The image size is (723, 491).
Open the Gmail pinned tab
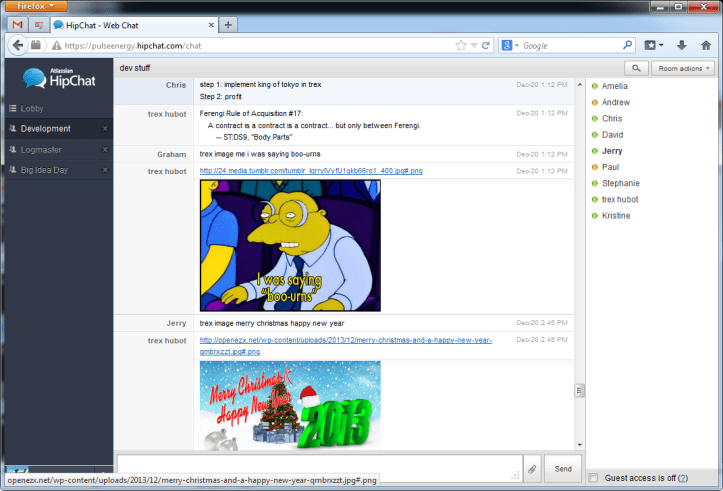pos(17,24)
